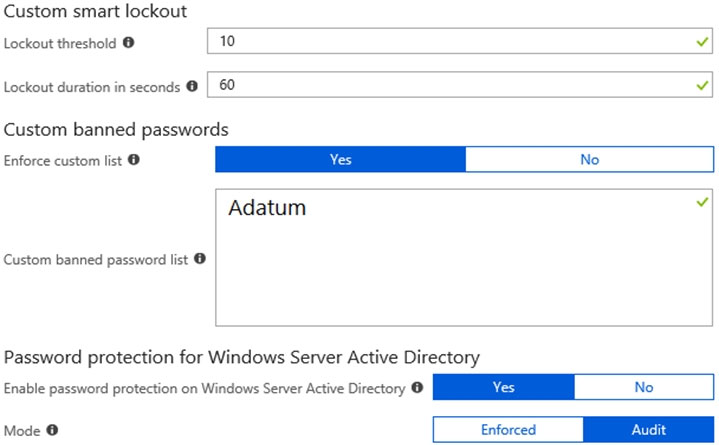The image size is (719, 445).
Task: Set Enforce custom list to Yes
Action: 340,159
